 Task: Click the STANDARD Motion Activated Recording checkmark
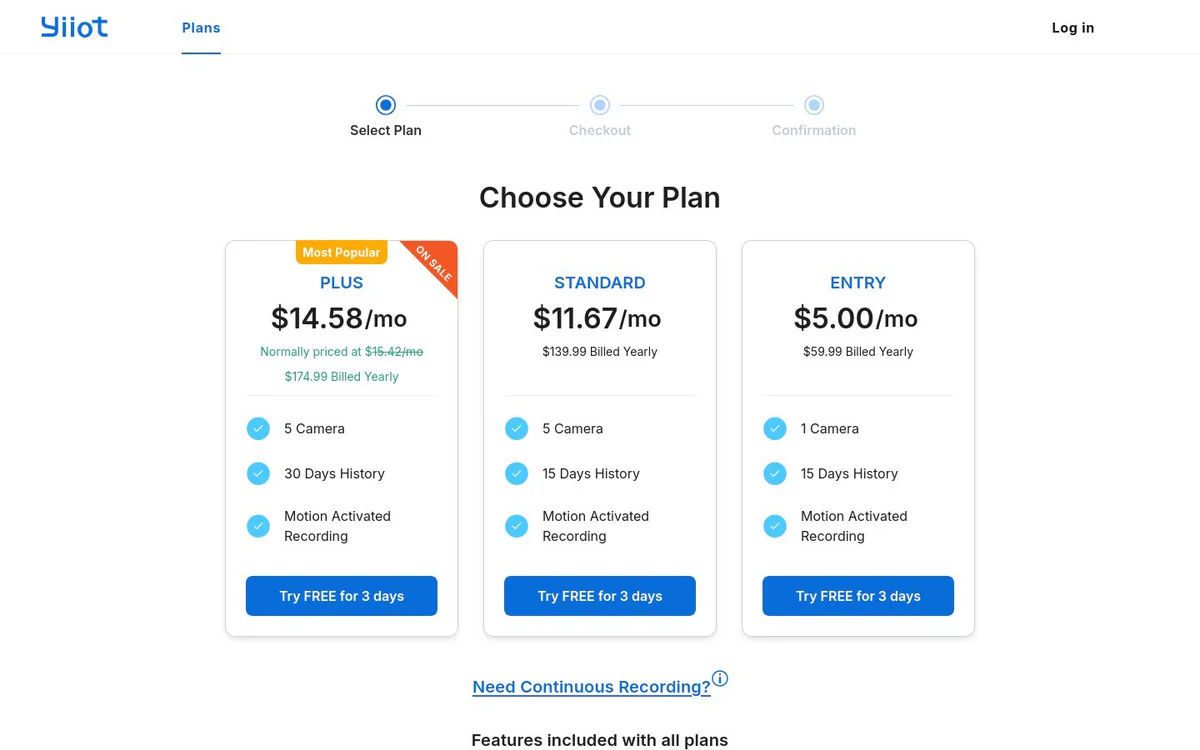[516, 526]
